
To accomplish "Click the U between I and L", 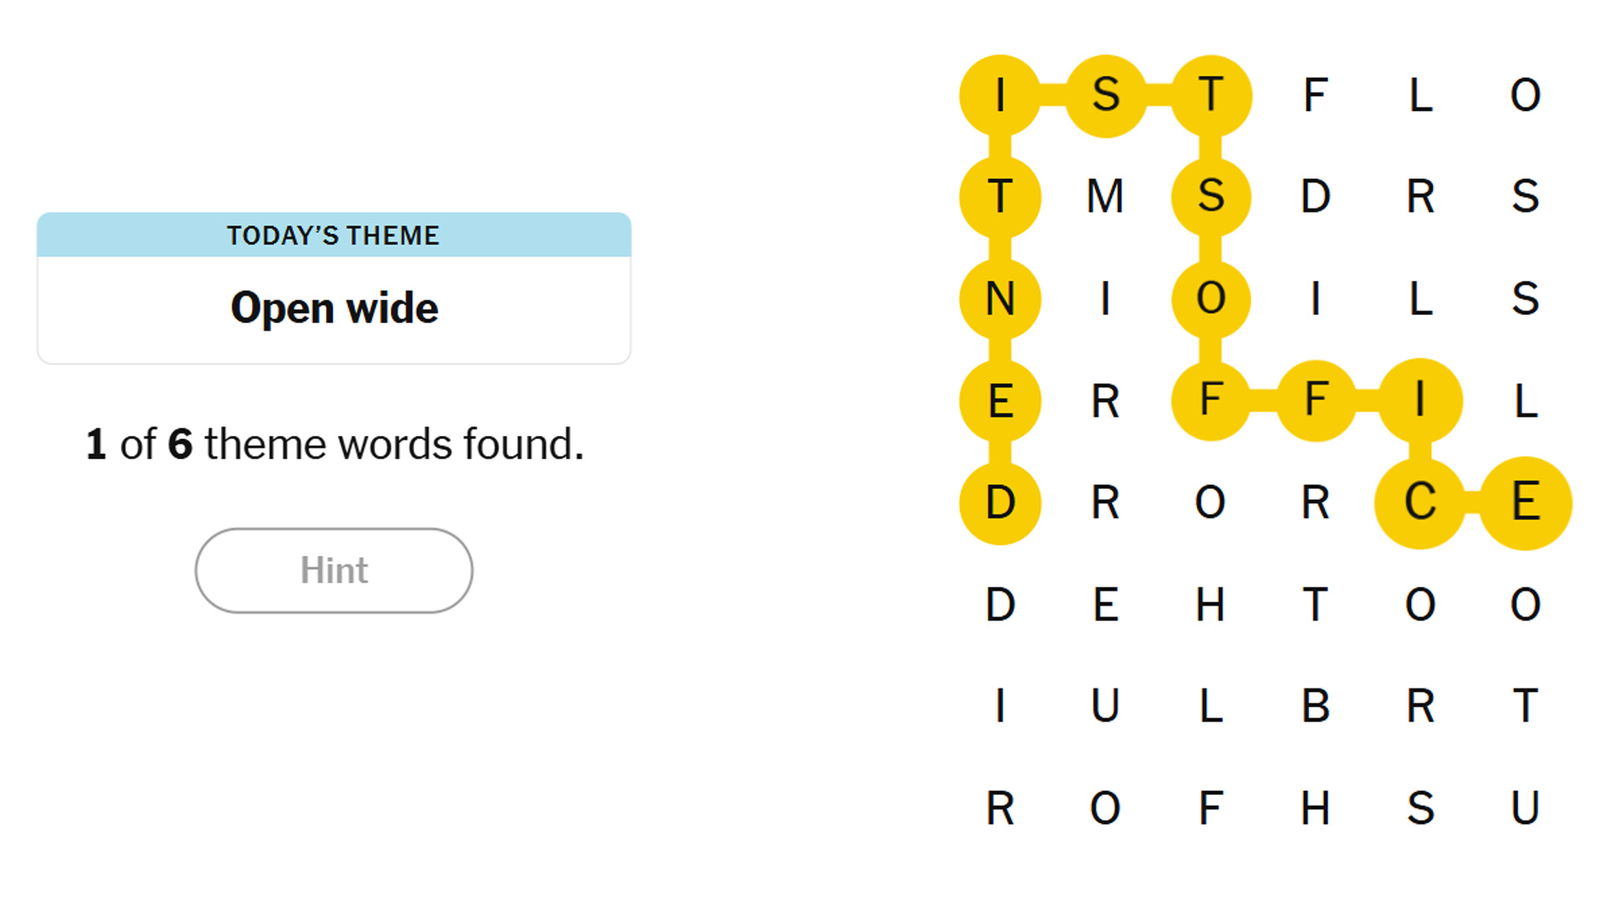I will coord(1105,706).
